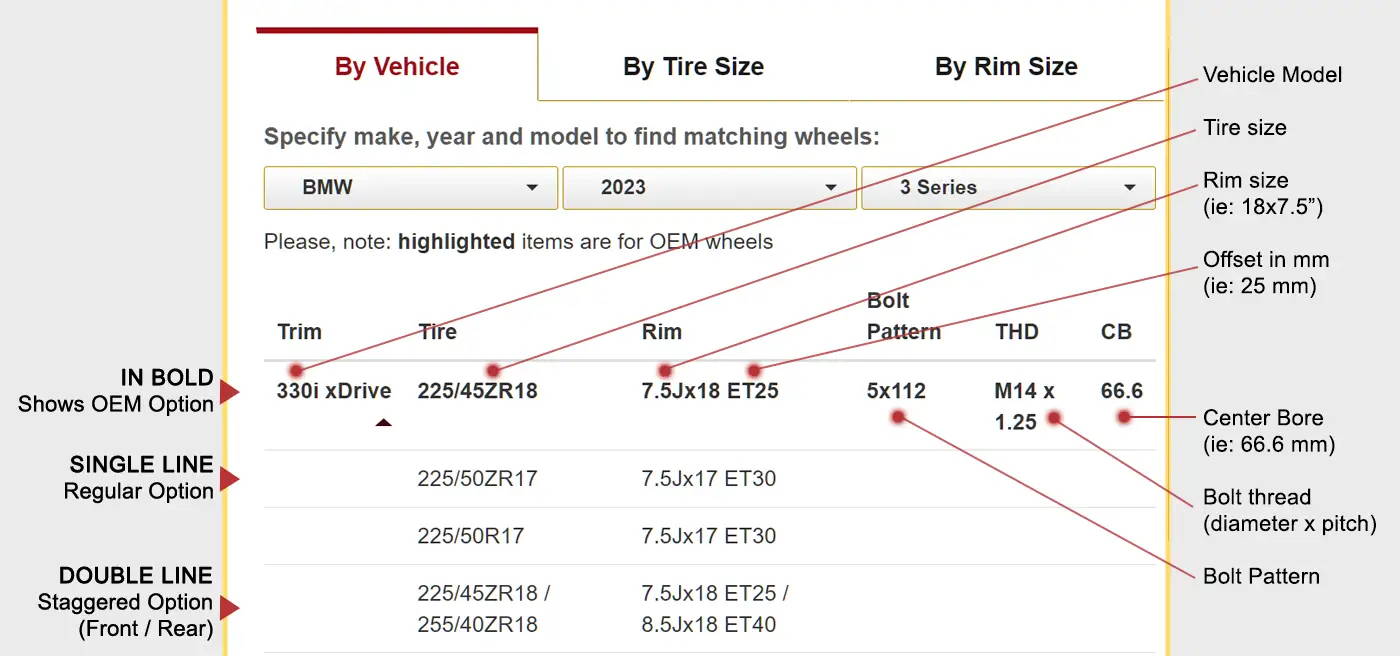This screenshot has height=656, width=1400.
Task: Open the 3 Series model dropdown
Action: tap(1008, 187)
